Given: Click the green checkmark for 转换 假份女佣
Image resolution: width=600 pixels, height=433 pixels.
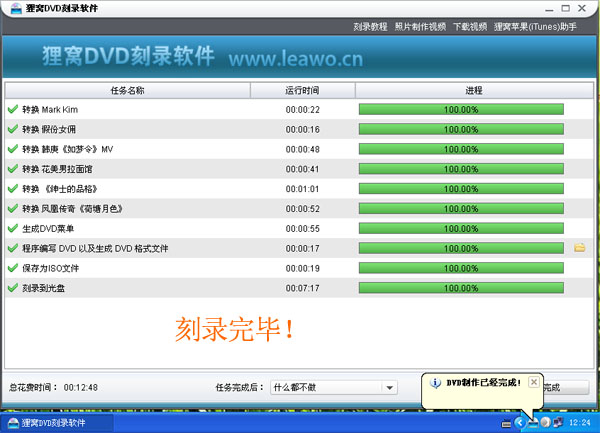Looking at the screenshot, I should click(x=13, y=129).
